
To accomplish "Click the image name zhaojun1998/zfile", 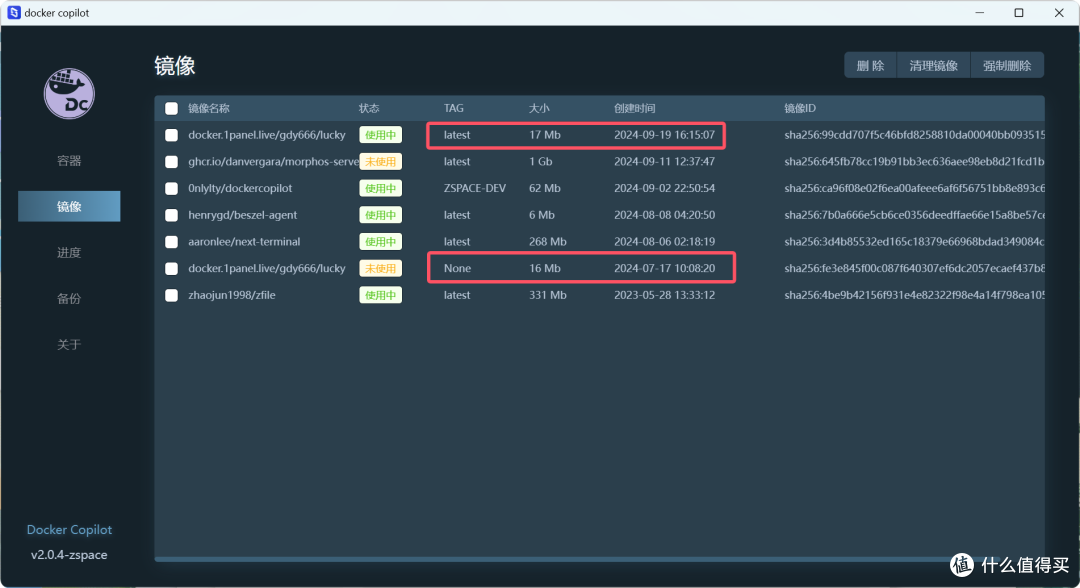I will click(231, 295).
